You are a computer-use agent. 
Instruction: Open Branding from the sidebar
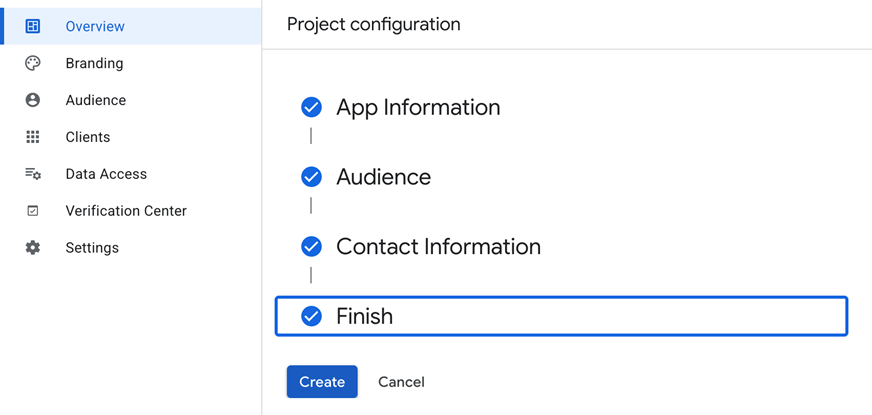[x=94, y=63]
